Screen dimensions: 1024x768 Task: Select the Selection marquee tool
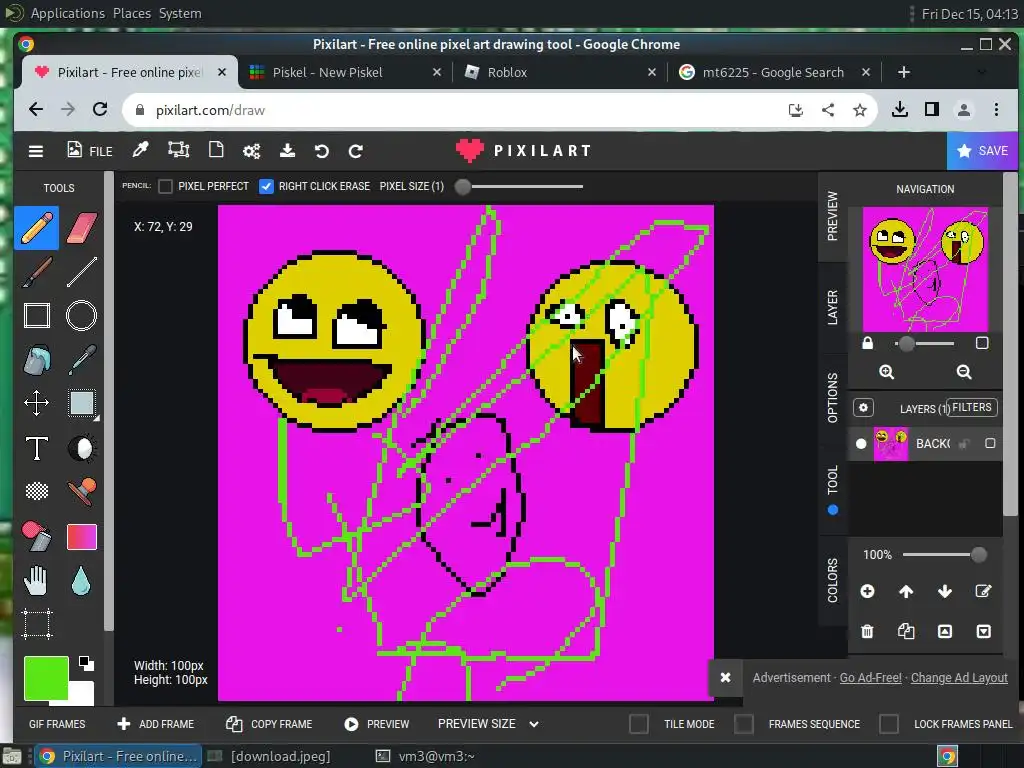82,403
